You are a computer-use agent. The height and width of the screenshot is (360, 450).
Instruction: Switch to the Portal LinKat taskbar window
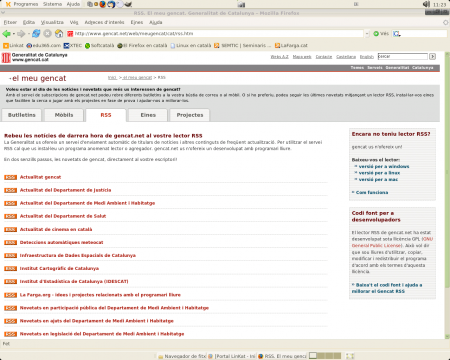(x=232, y=356)
